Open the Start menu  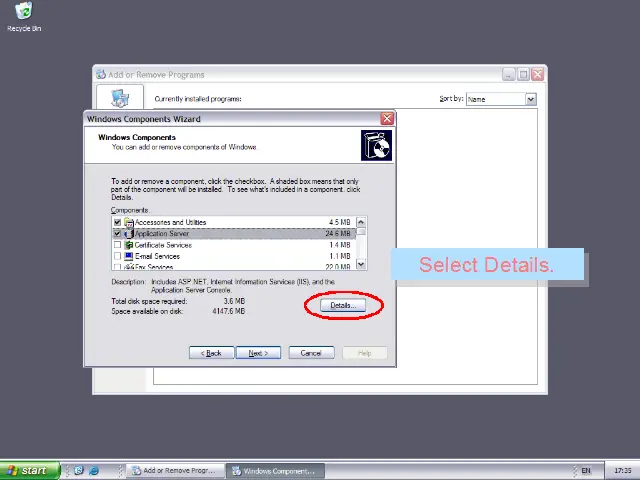[29, 471]
